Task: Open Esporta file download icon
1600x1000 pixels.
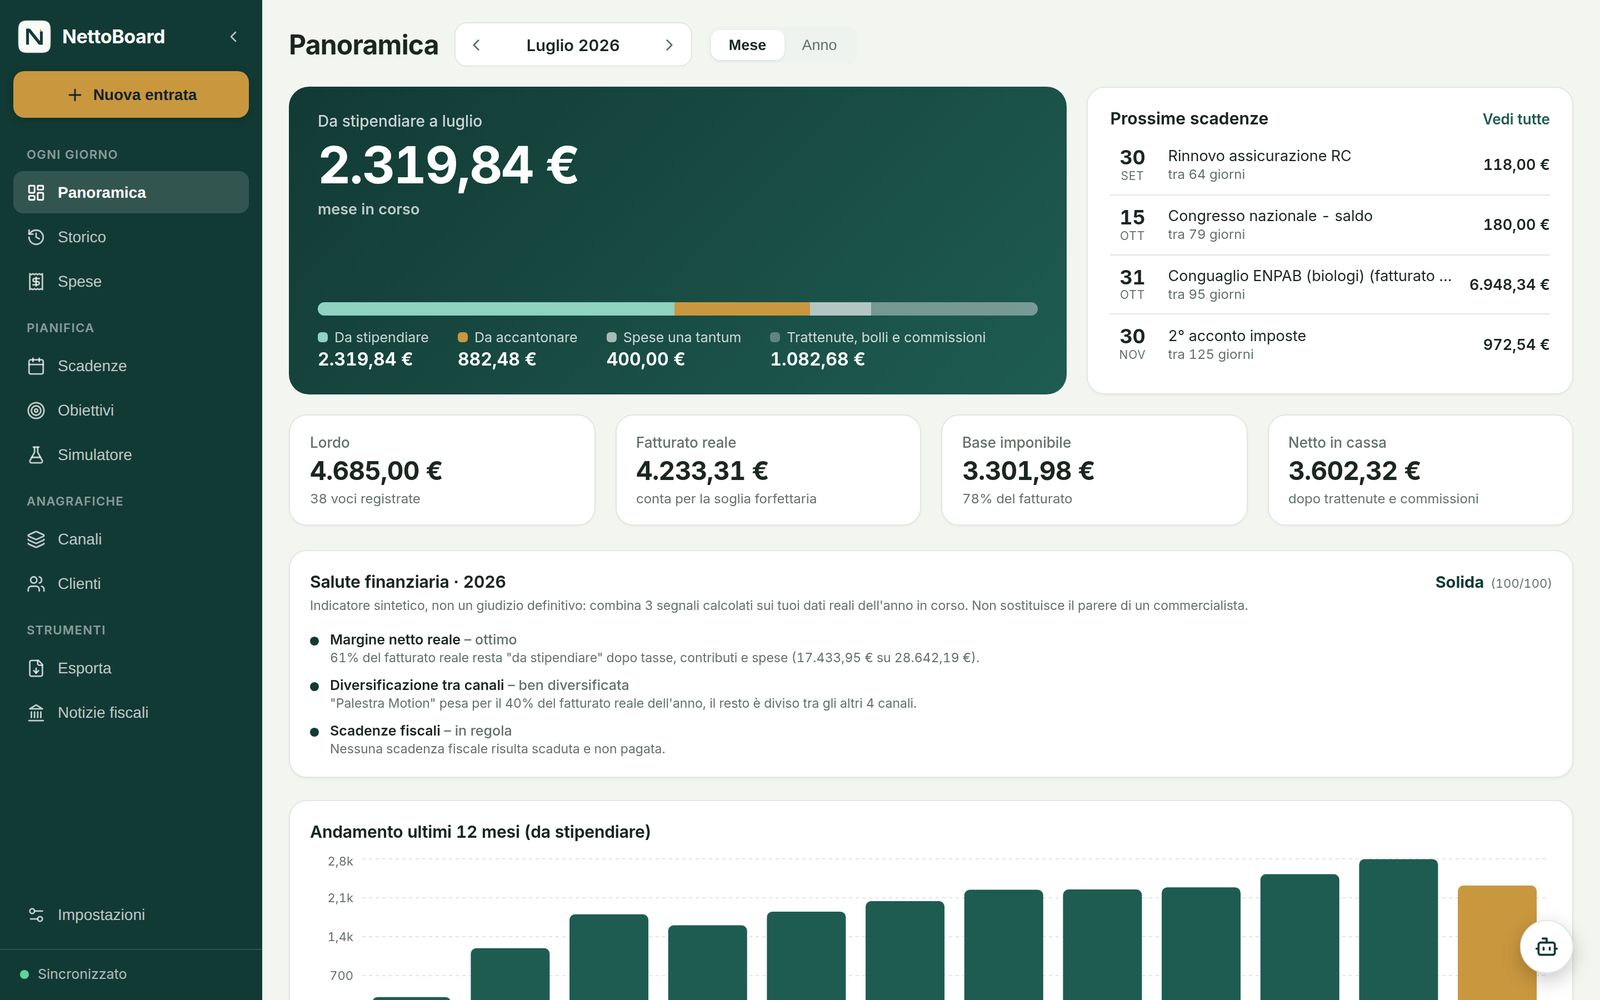Action: click(x=36, y=668)
